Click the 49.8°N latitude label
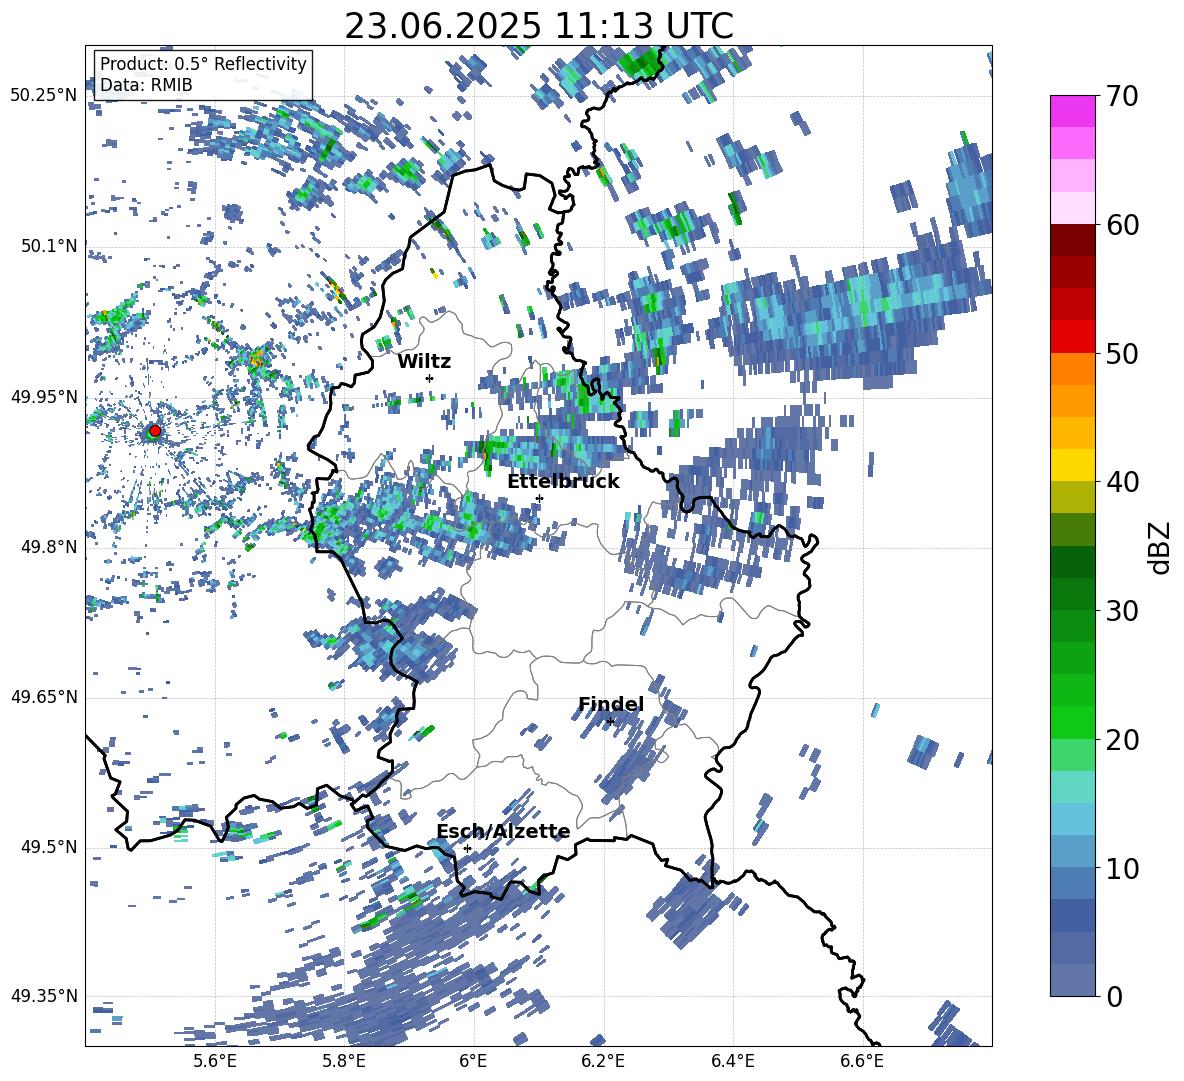Screen dimensions: 1184x1081 pos(49,547)
